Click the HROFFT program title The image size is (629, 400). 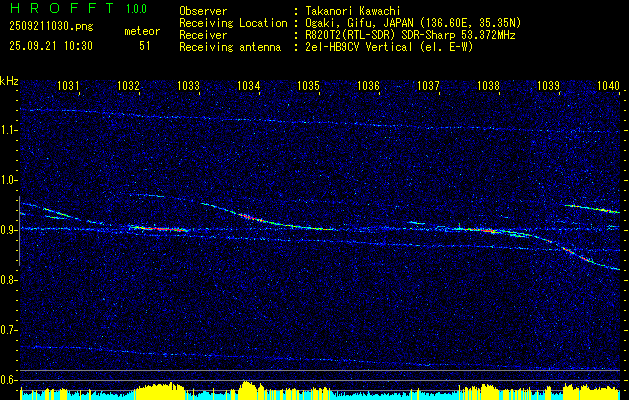coord(62,8)
